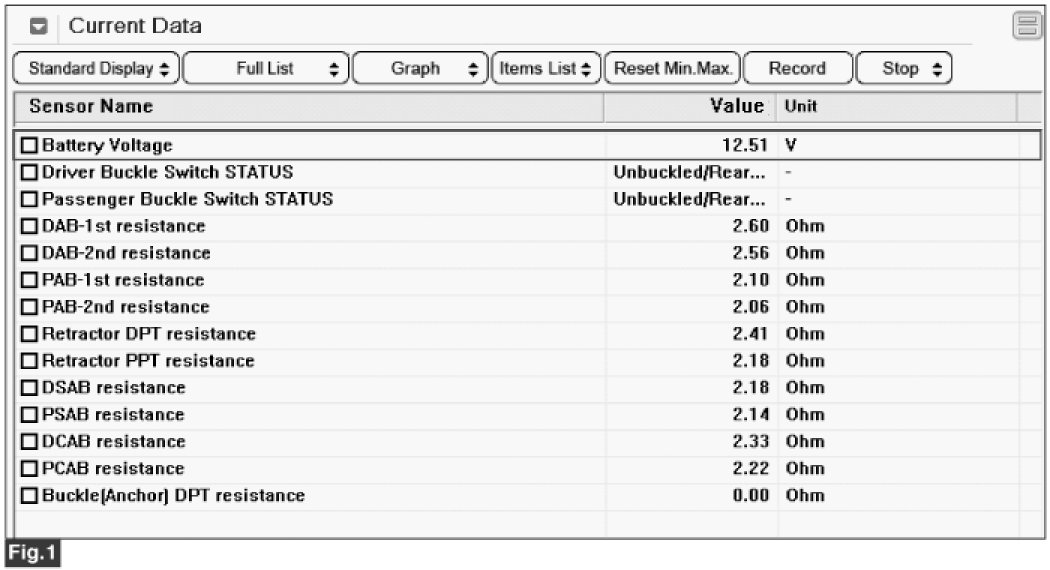Click the Reset Min.Max. button
This screenshot has width=1050, height=570.
tap(674, 69)
